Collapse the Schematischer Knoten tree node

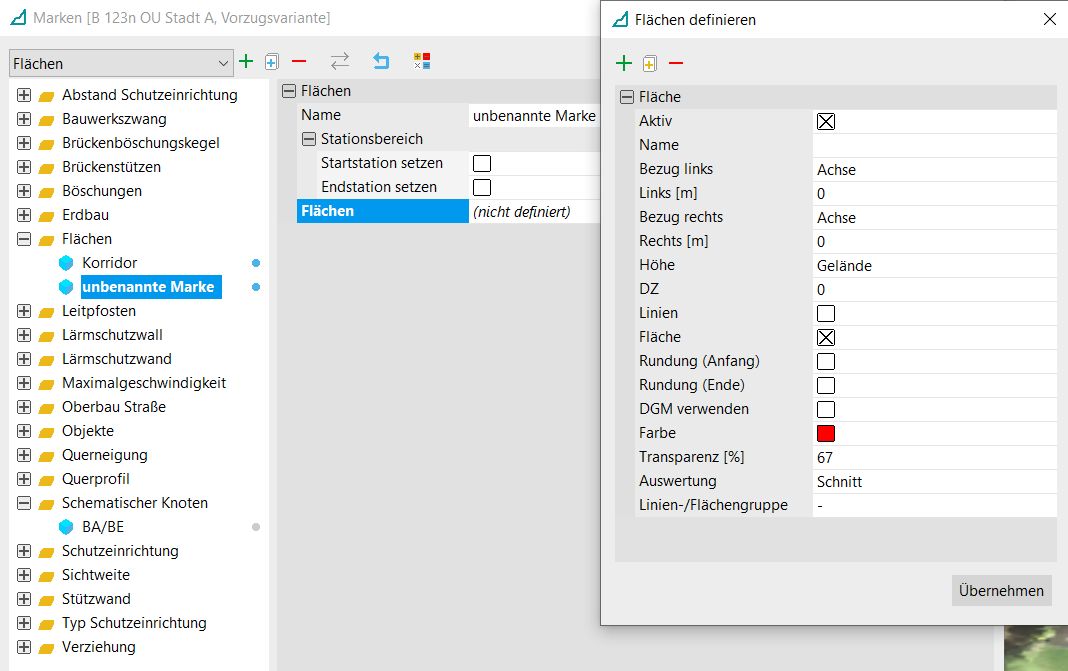[24, 503]
